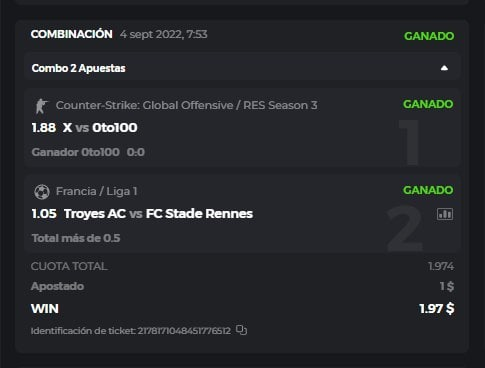Screen dimensions: 485x368
Task: Click the Total más de 0.5 selection
Action: tap(76, 238)
